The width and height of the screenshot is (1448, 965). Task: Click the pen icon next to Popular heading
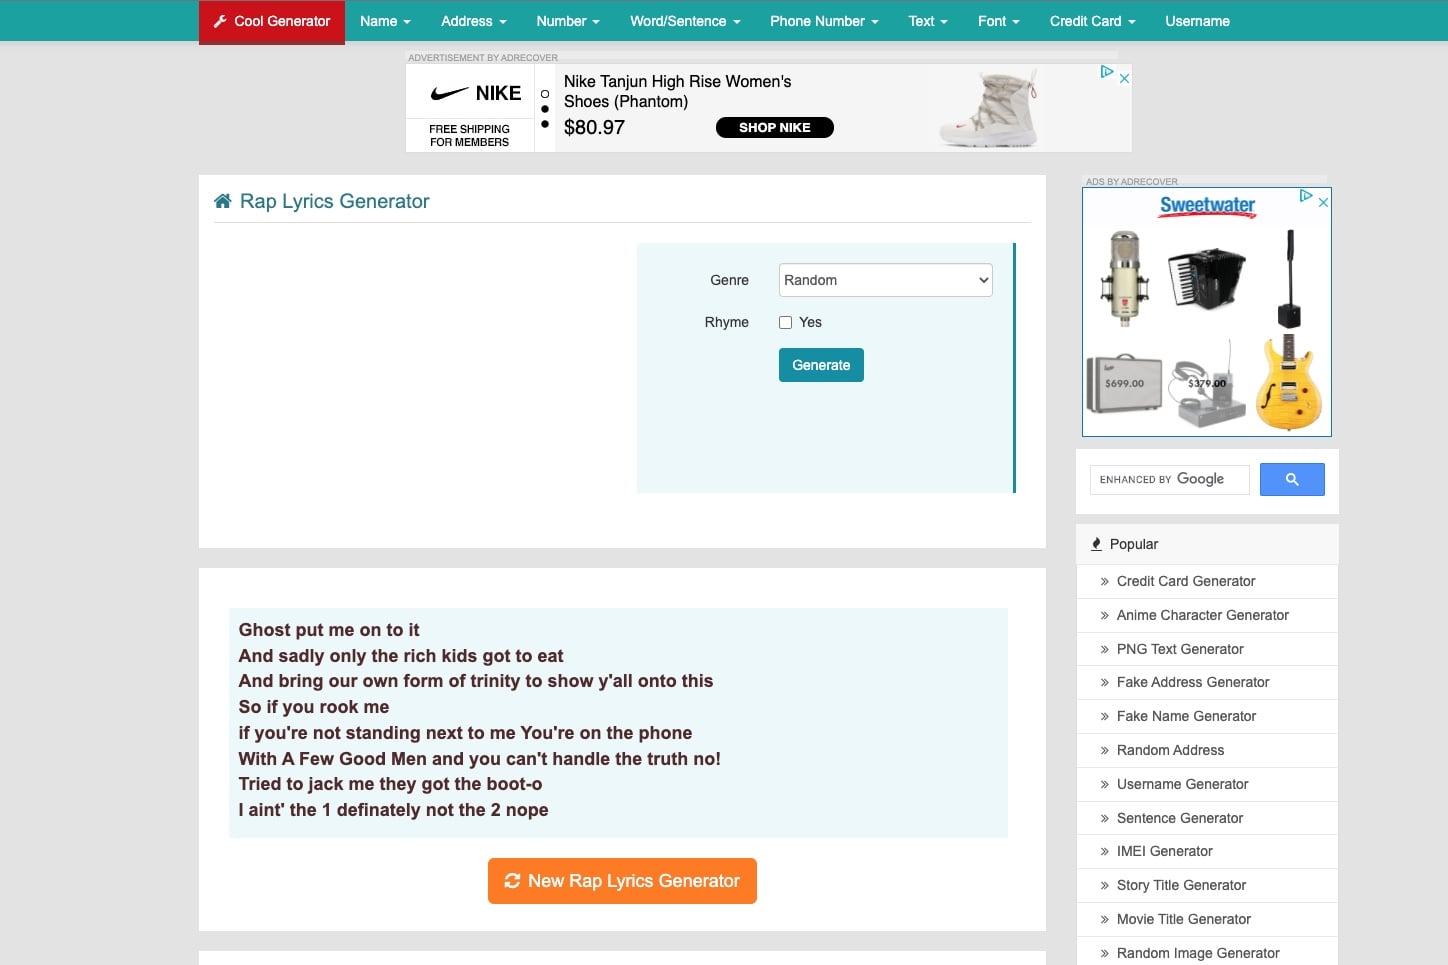pos(1097,543)
